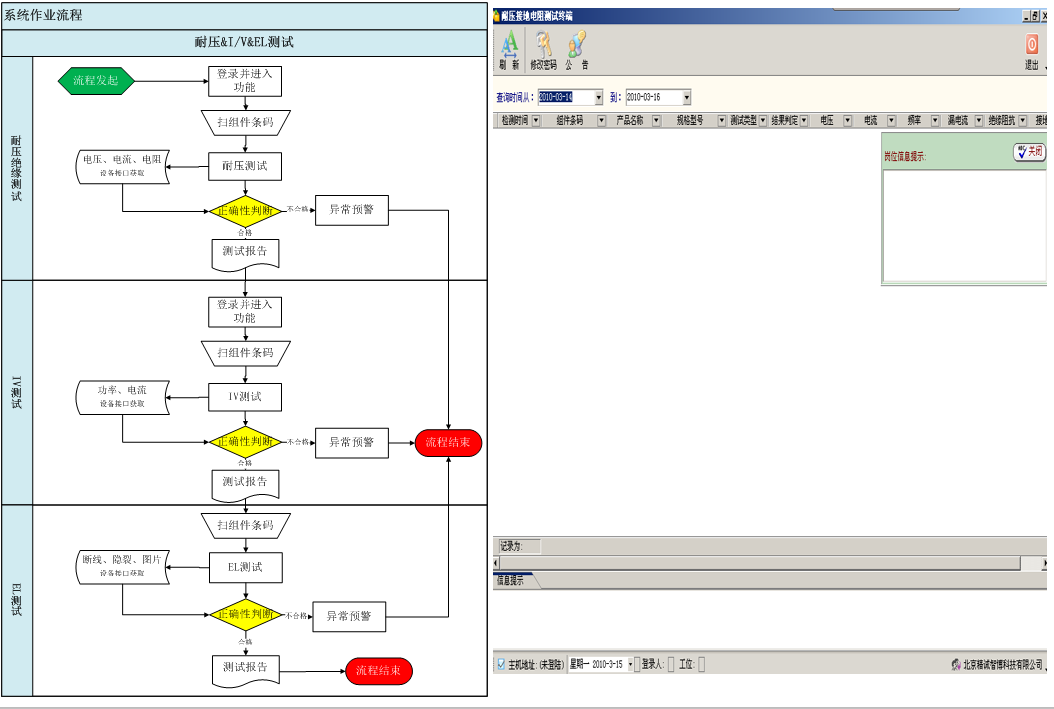Open the 检测时间 column filter dropdown
The image size is (1054, 709).
click(x=536, y=121)
